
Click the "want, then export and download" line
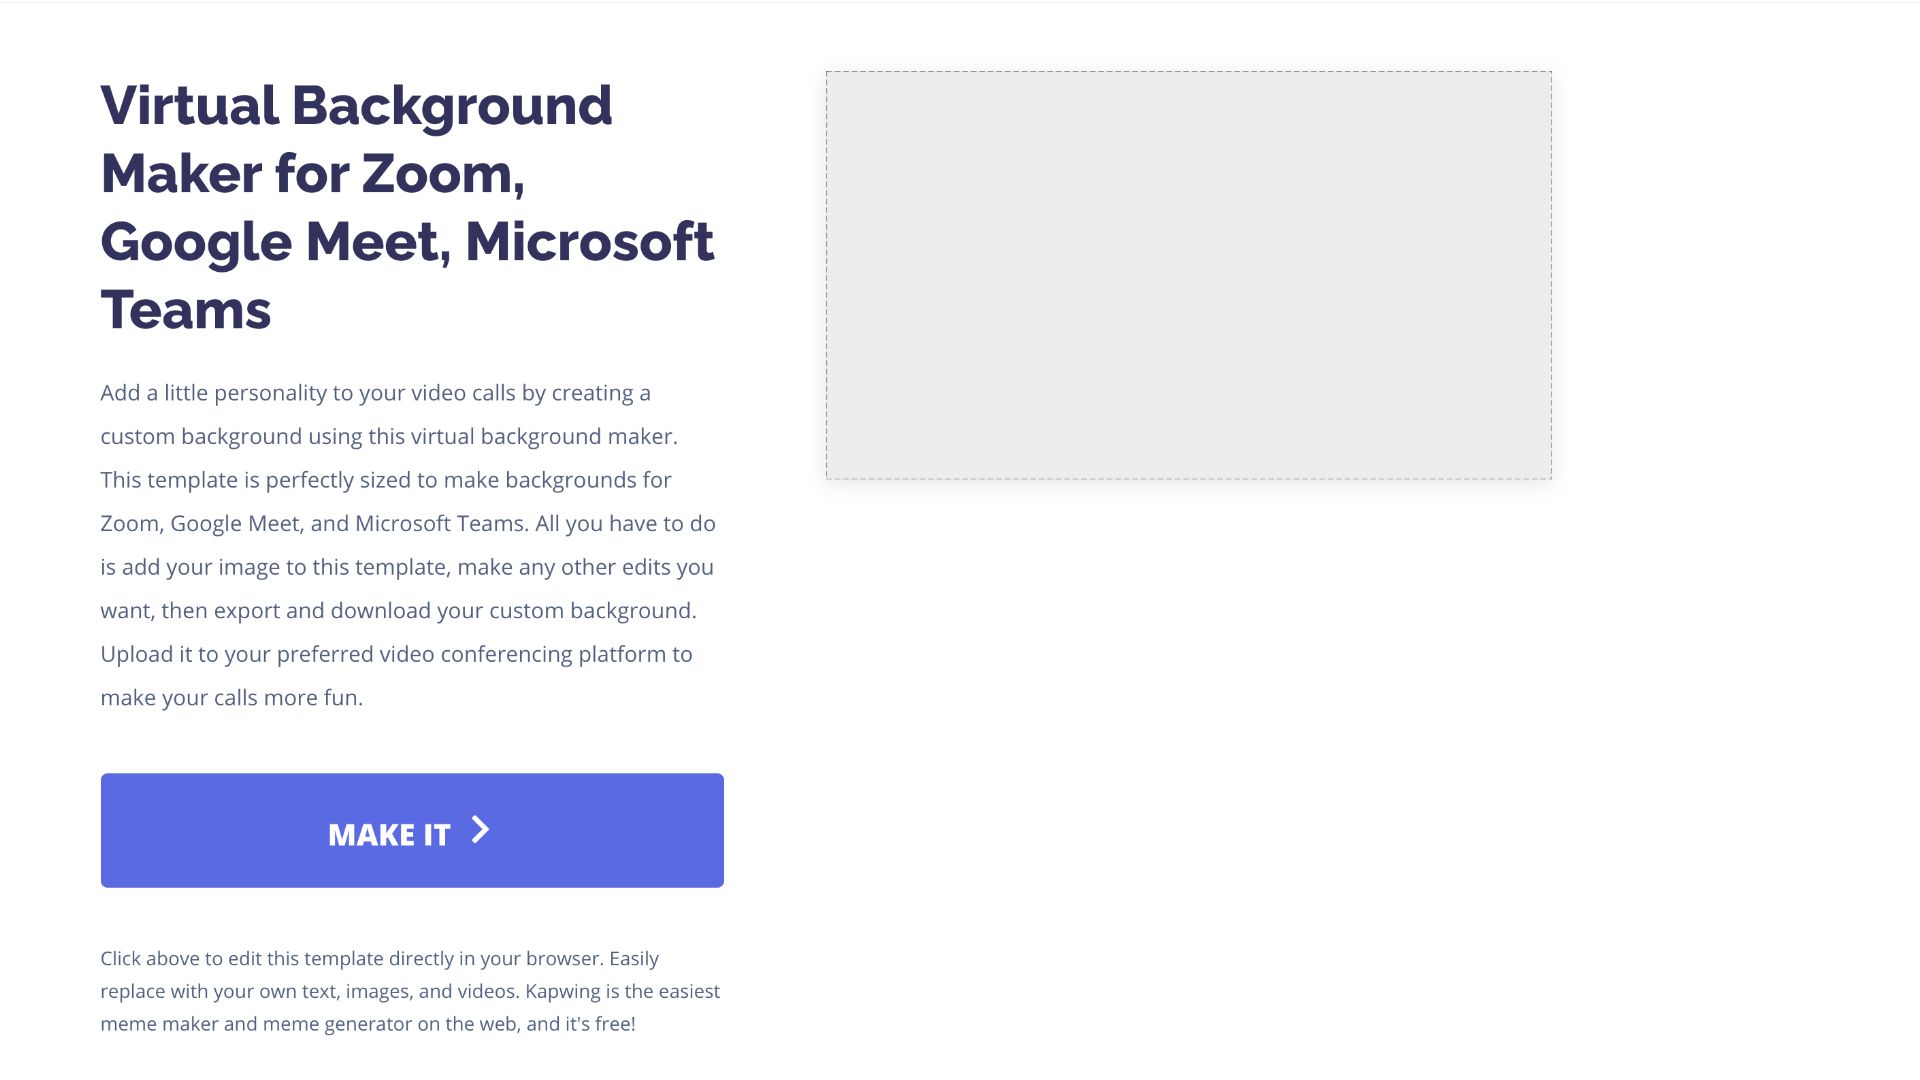click(398, 611)
